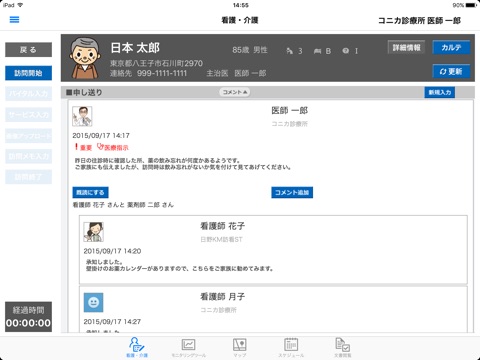Tap 看護師 月子 smiley avatar
Image resolution: width=480 pixels, height=360 pixels.
(x=93, y=302)
